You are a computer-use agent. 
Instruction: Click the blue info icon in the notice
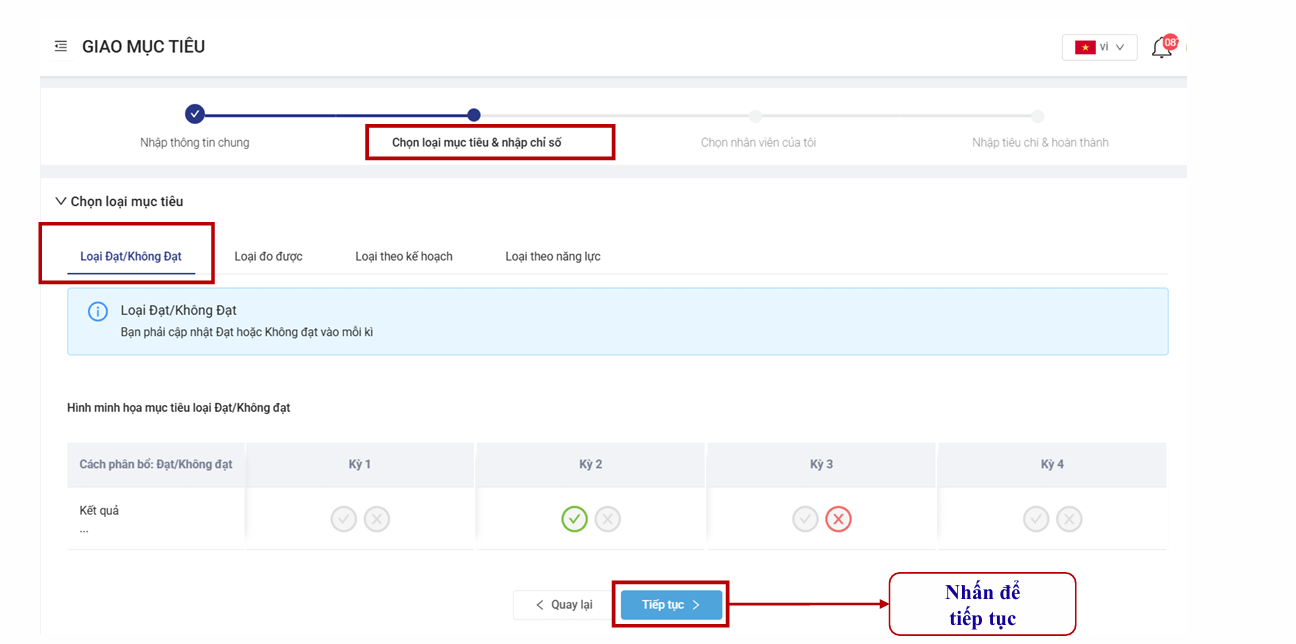click(98, 311)
